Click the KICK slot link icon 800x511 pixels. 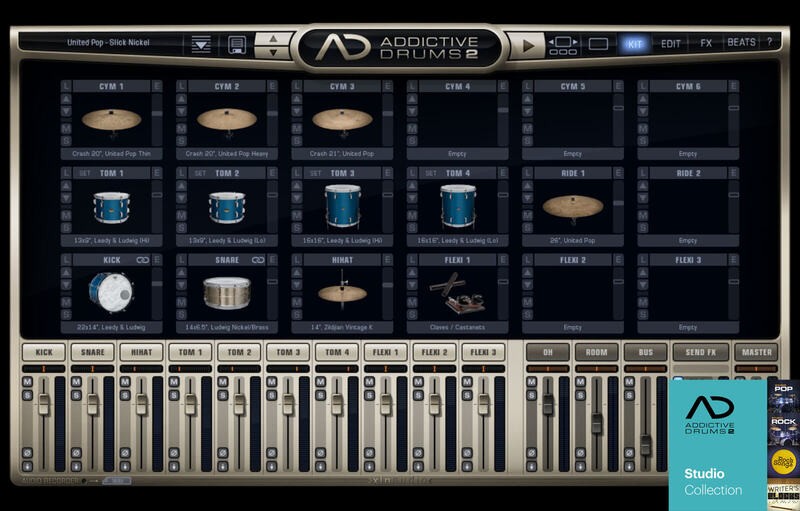click(x=142, y=260)
